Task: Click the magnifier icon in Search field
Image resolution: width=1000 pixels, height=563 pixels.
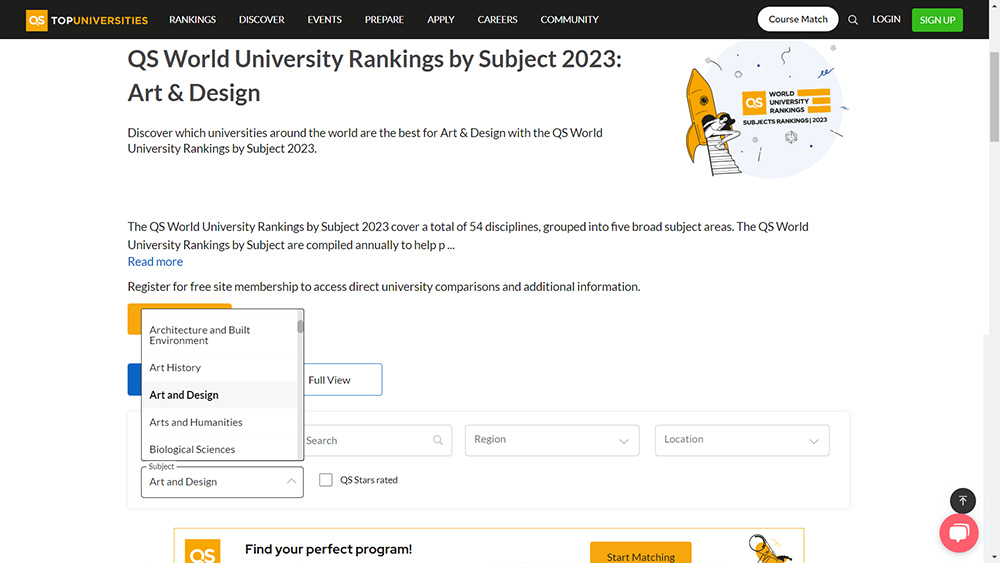Action: tap(438, 440)
